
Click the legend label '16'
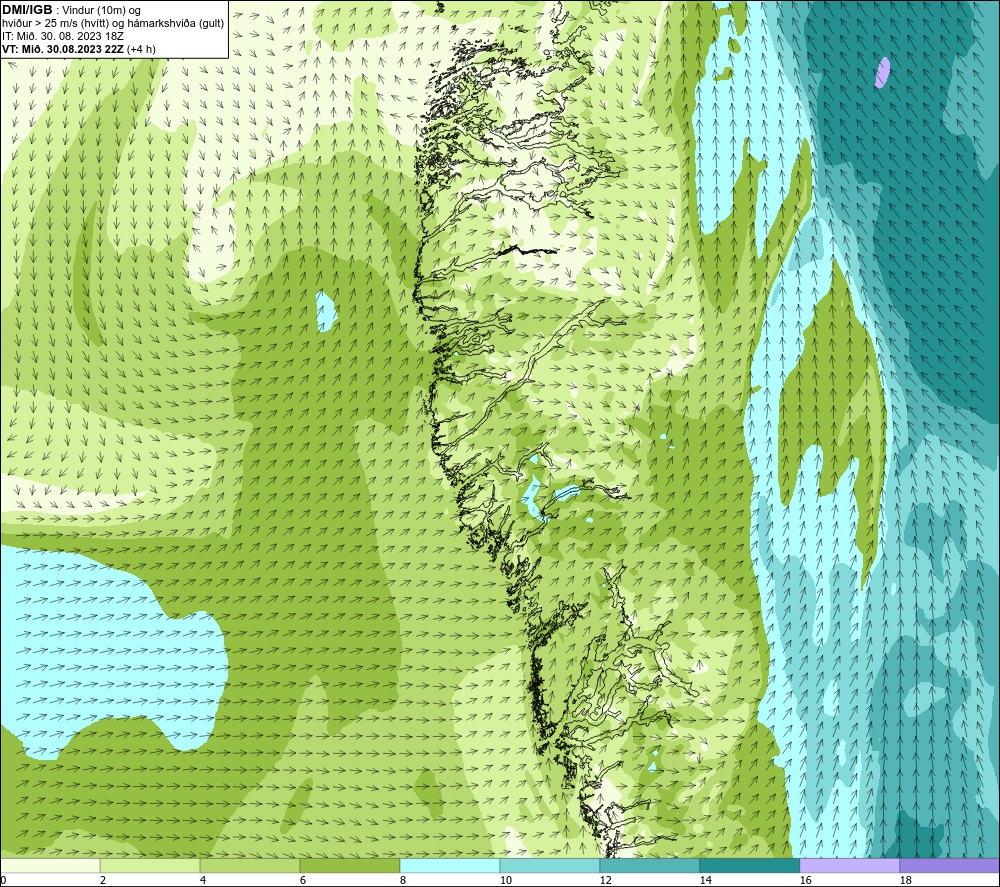[x=805, y=880]
